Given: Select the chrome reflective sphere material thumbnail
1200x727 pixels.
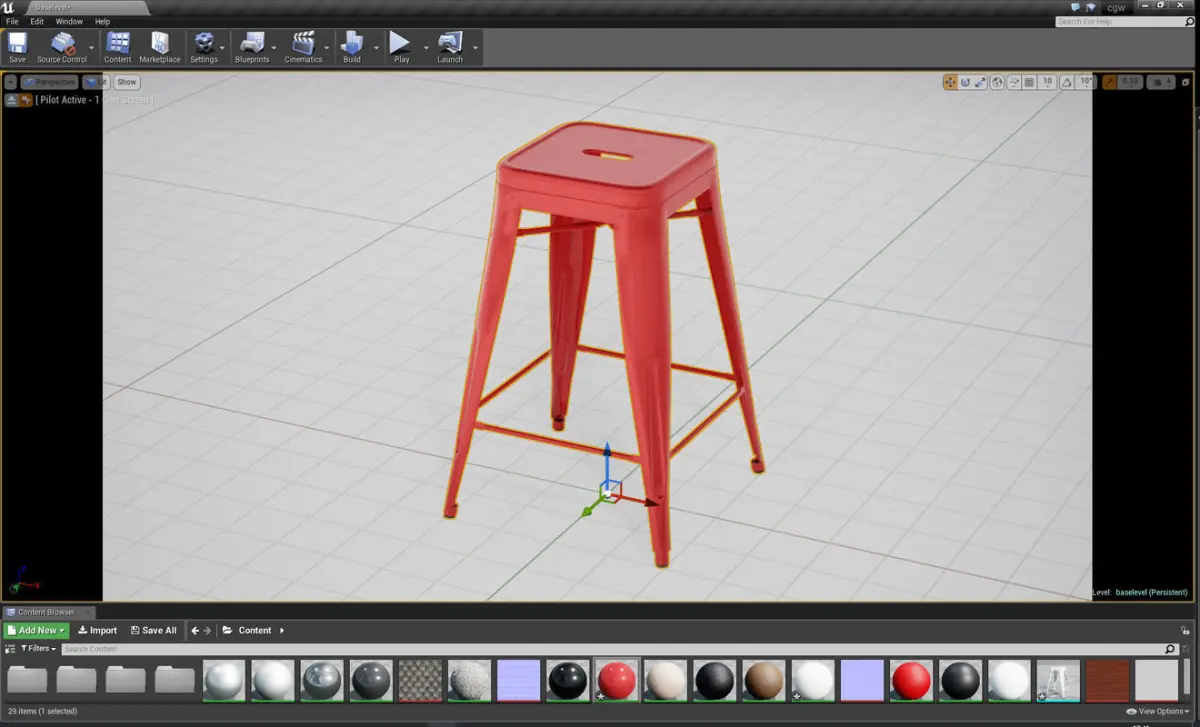Looking at the screenshot, I should click(x=322, y=680).
